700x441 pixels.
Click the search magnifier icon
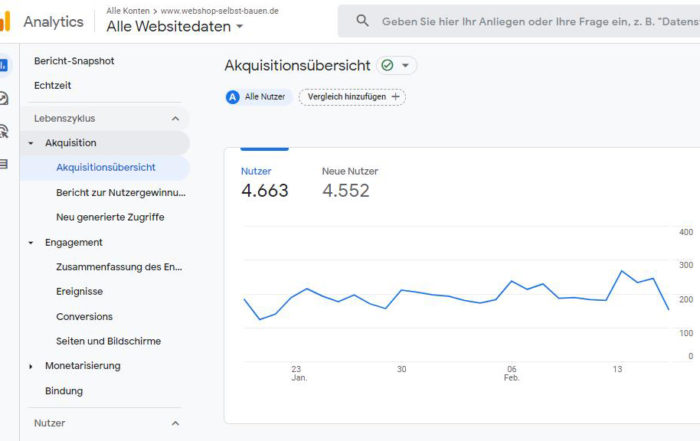(362, 21)
